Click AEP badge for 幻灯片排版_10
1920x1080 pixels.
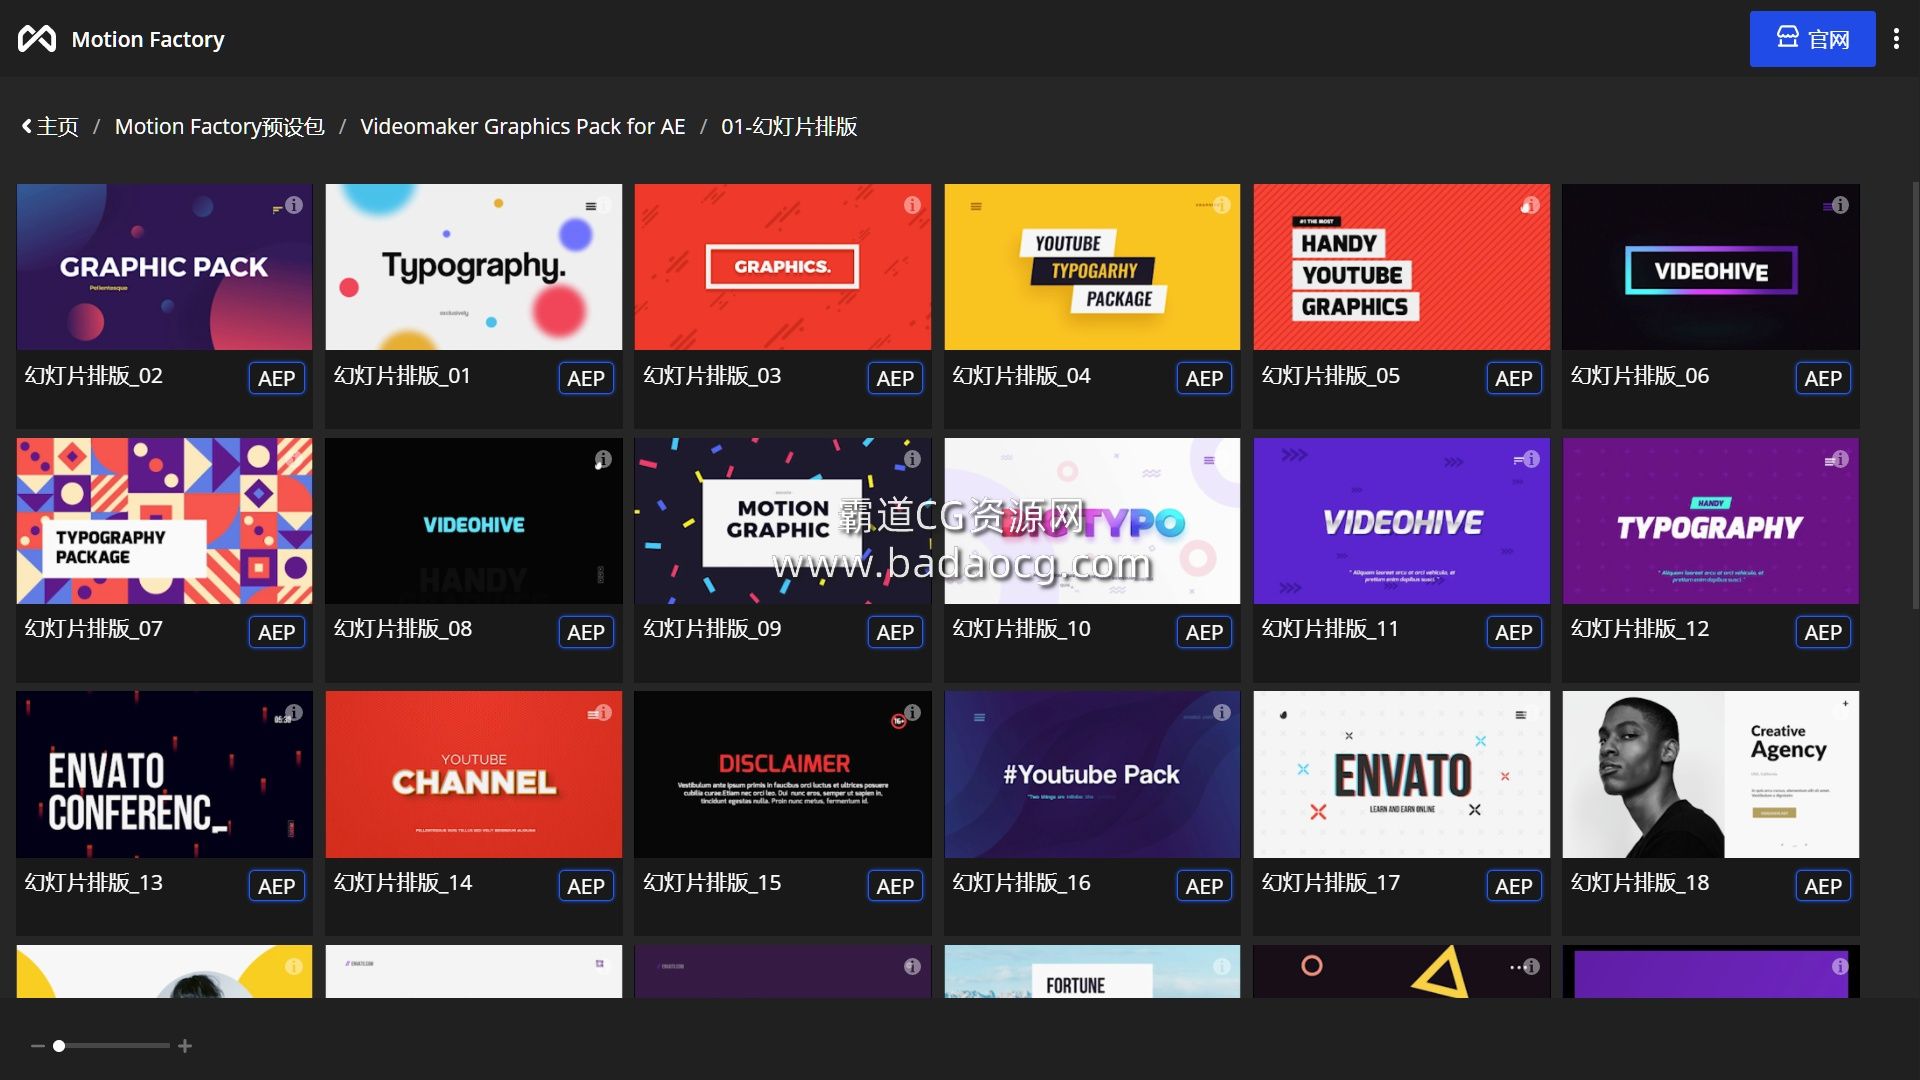1204,632
